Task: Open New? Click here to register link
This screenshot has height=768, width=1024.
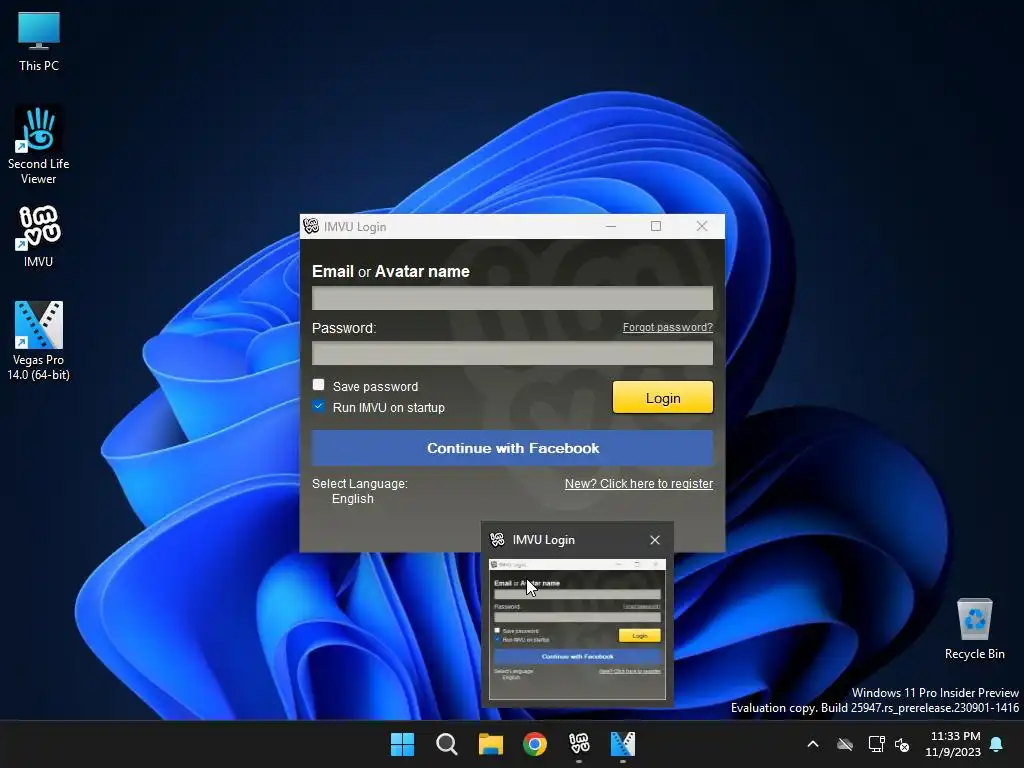Action: [639, 484]
